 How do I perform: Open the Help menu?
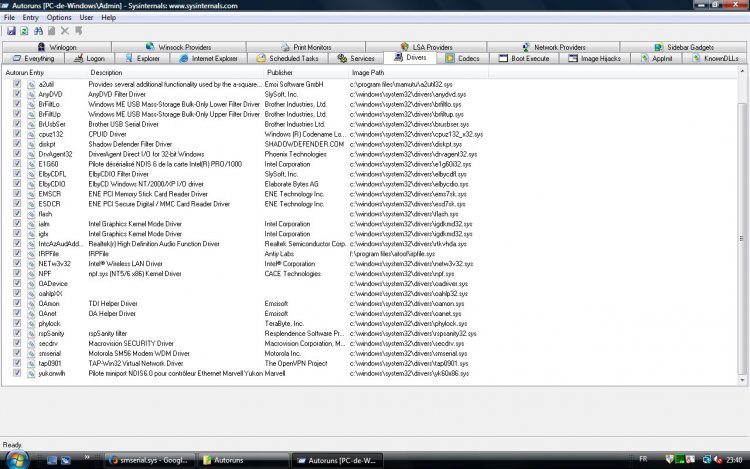point(109,18)
